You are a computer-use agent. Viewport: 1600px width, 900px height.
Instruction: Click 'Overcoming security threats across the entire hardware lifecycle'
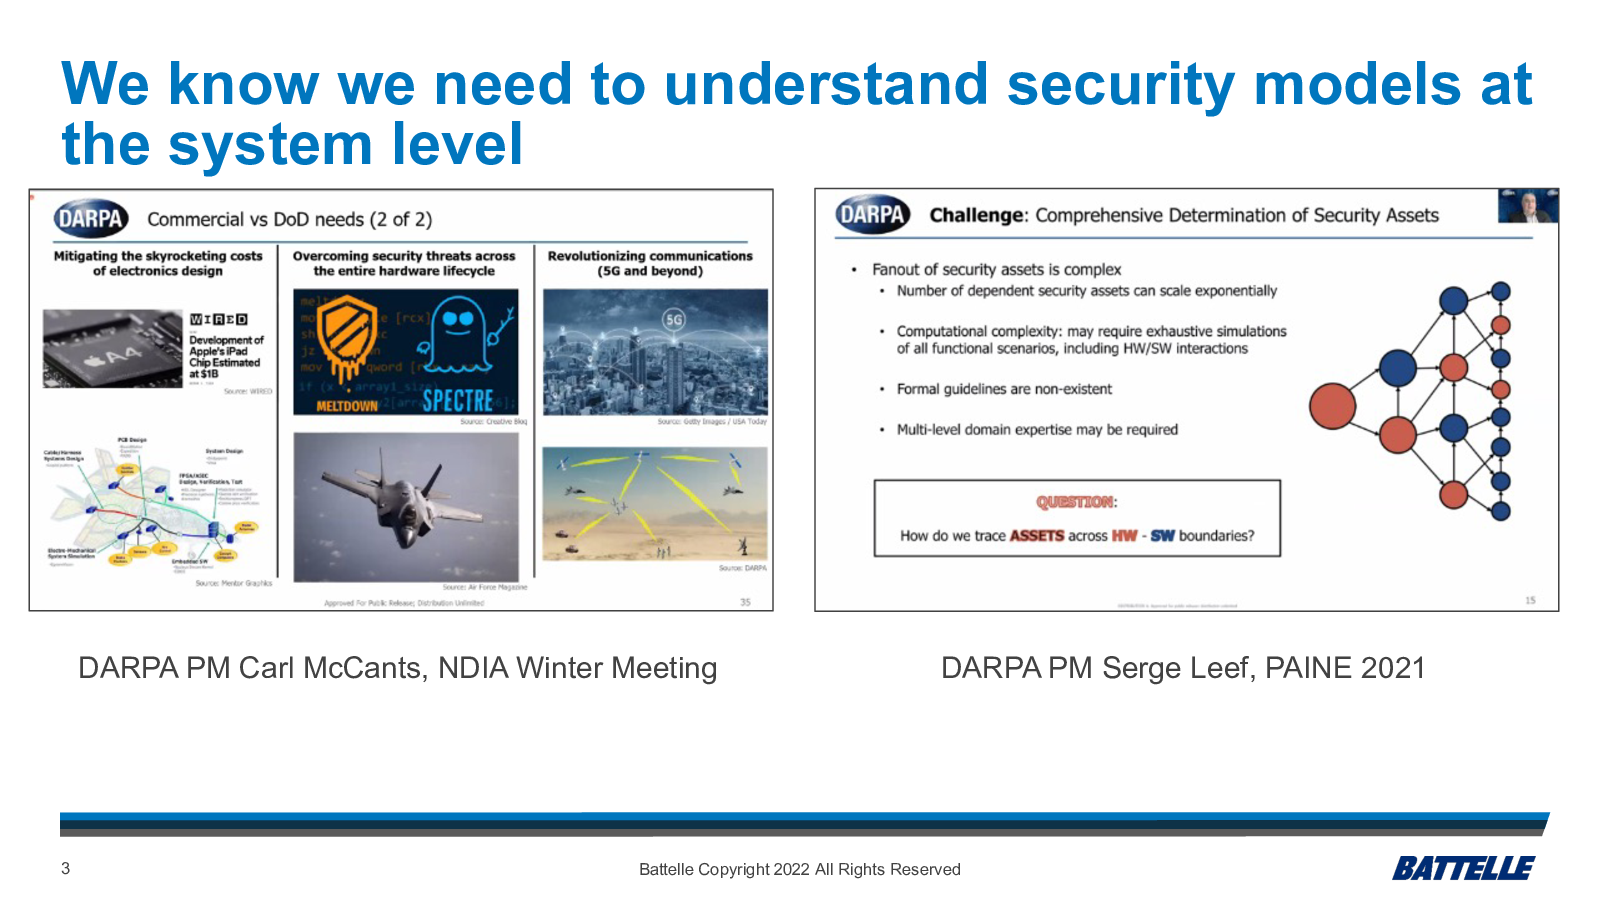point(404,263)
